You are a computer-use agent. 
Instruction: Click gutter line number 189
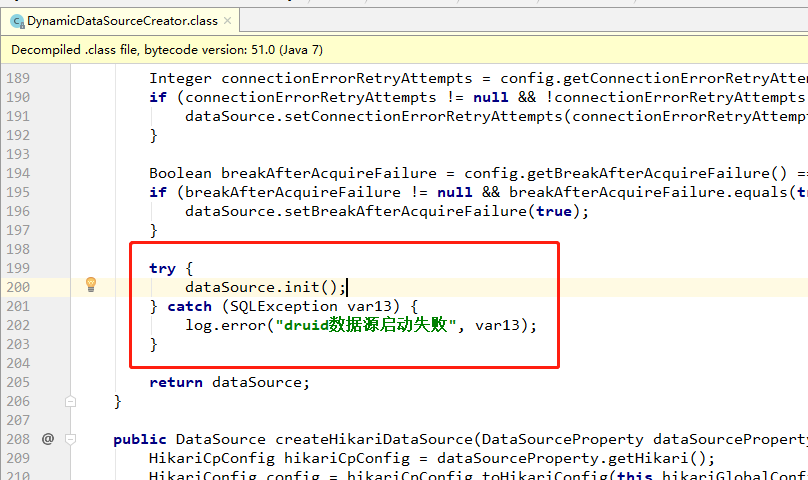pos(18,78)
